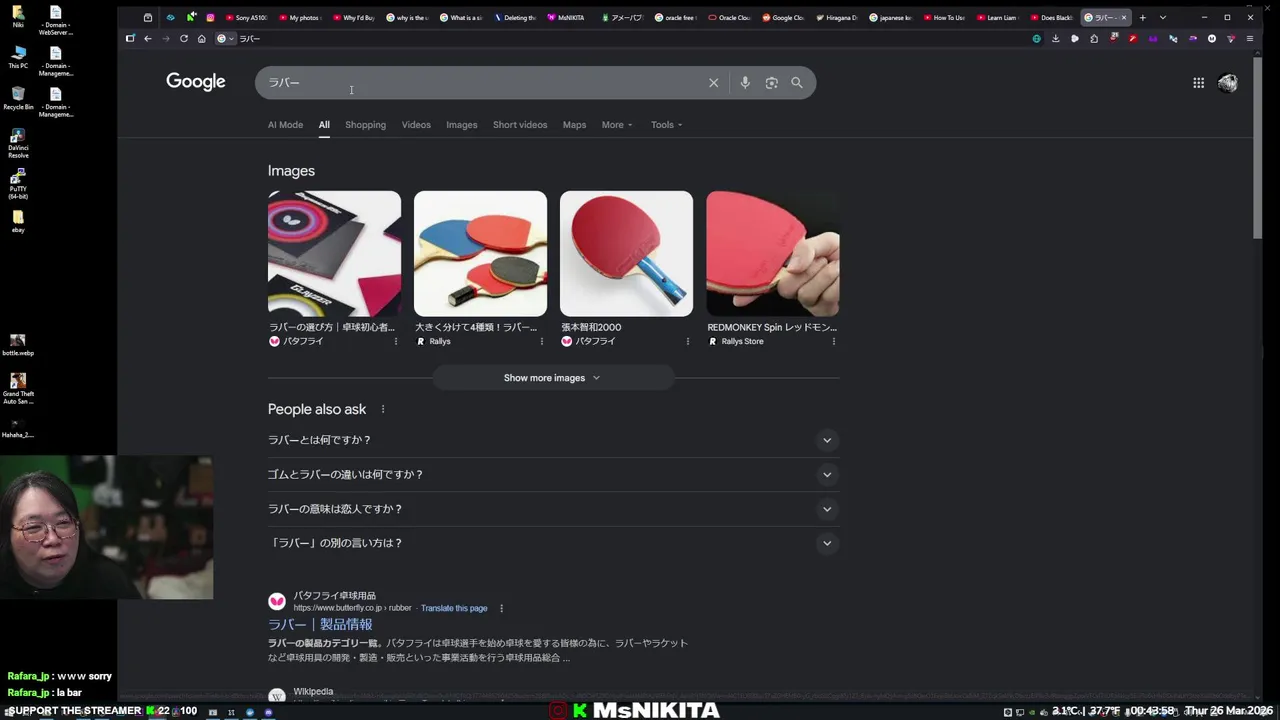The height and width of the screenshot is (720, 1280).
Task: Open the More dropdown
Action: (x=617, y=125)
